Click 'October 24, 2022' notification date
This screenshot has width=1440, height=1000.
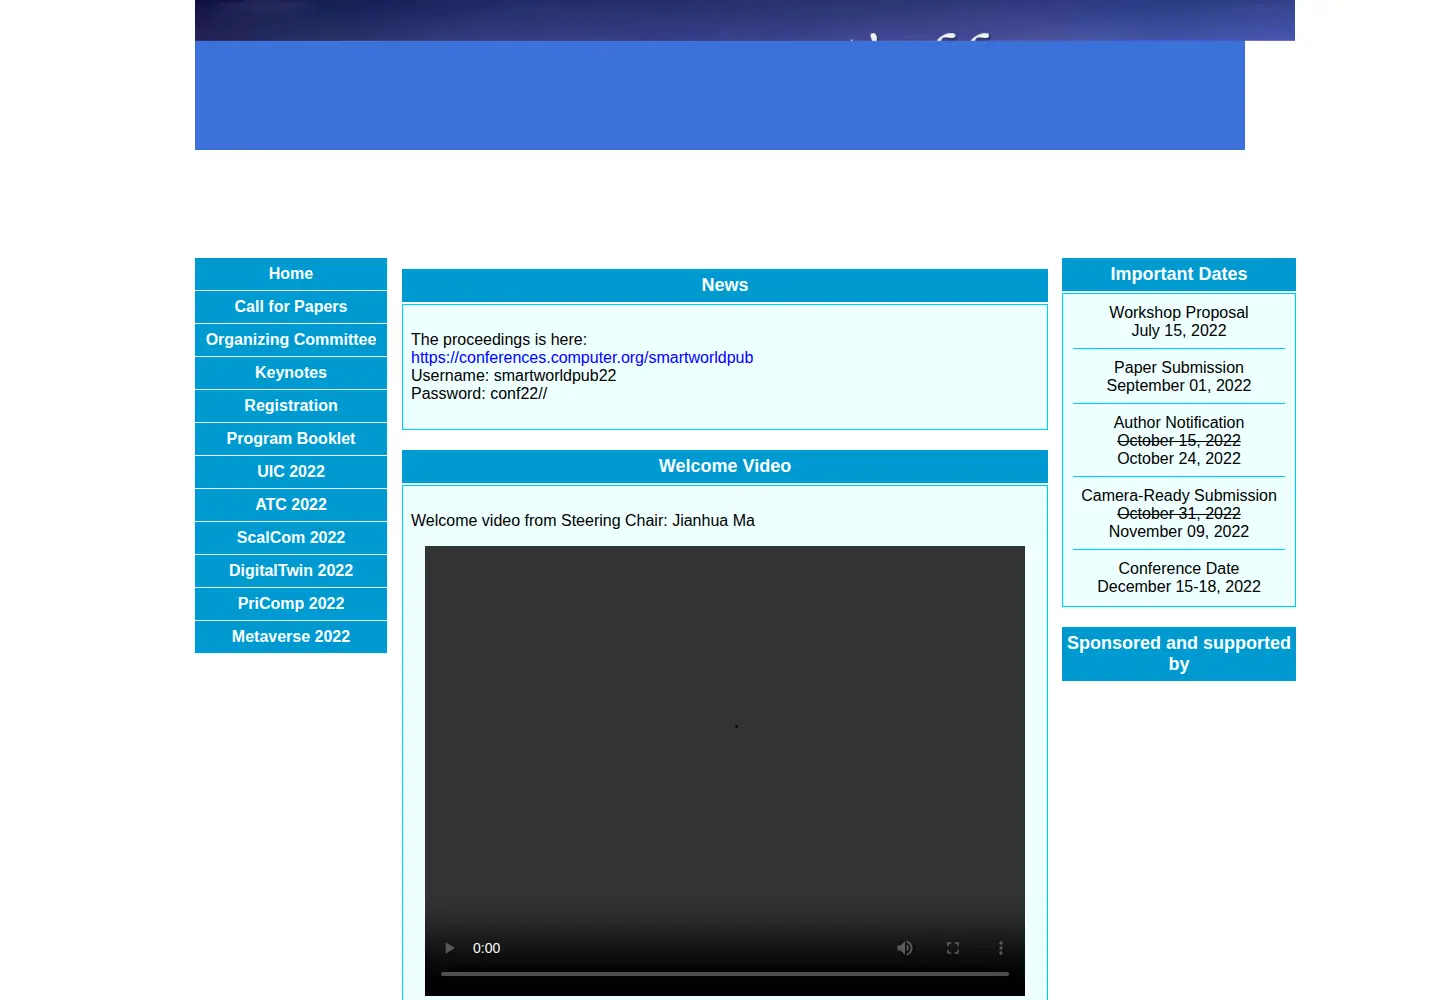(1179, 459)
